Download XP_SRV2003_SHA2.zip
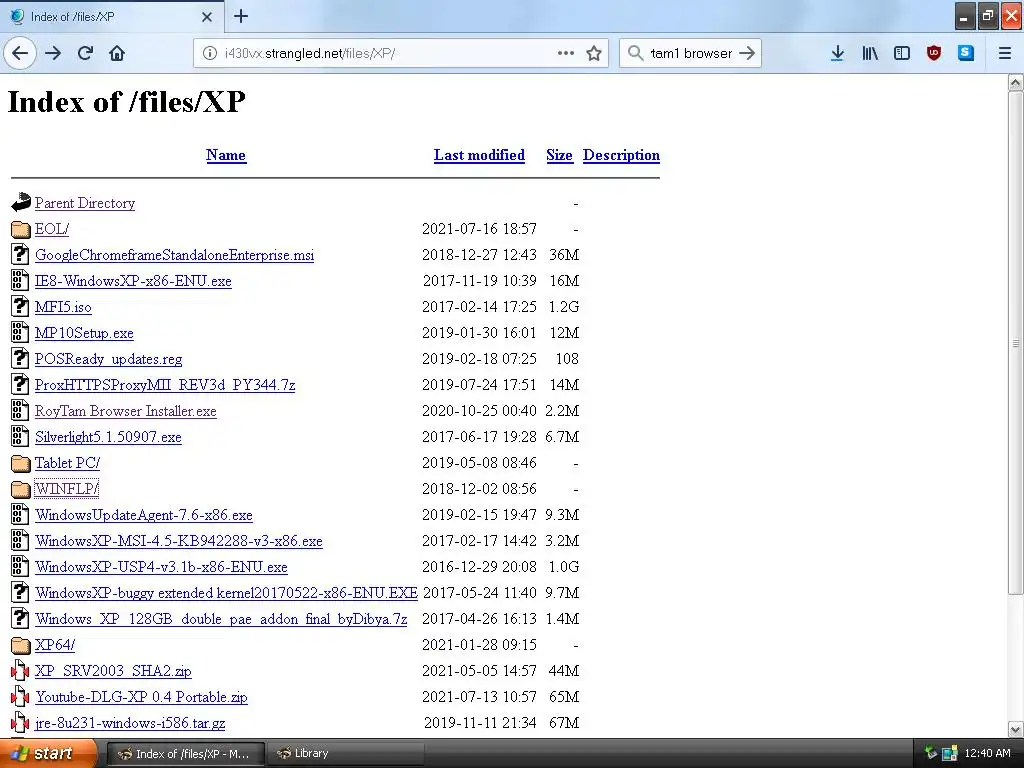1024x768 pixels. click(x=114, y=671)
